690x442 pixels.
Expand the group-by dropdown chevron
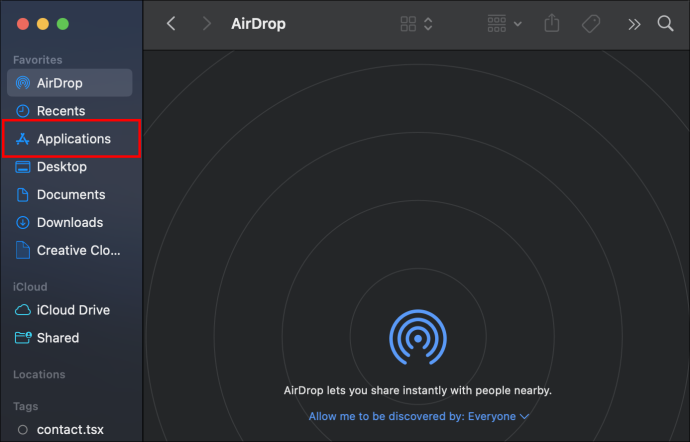click(x=518, y=24)
